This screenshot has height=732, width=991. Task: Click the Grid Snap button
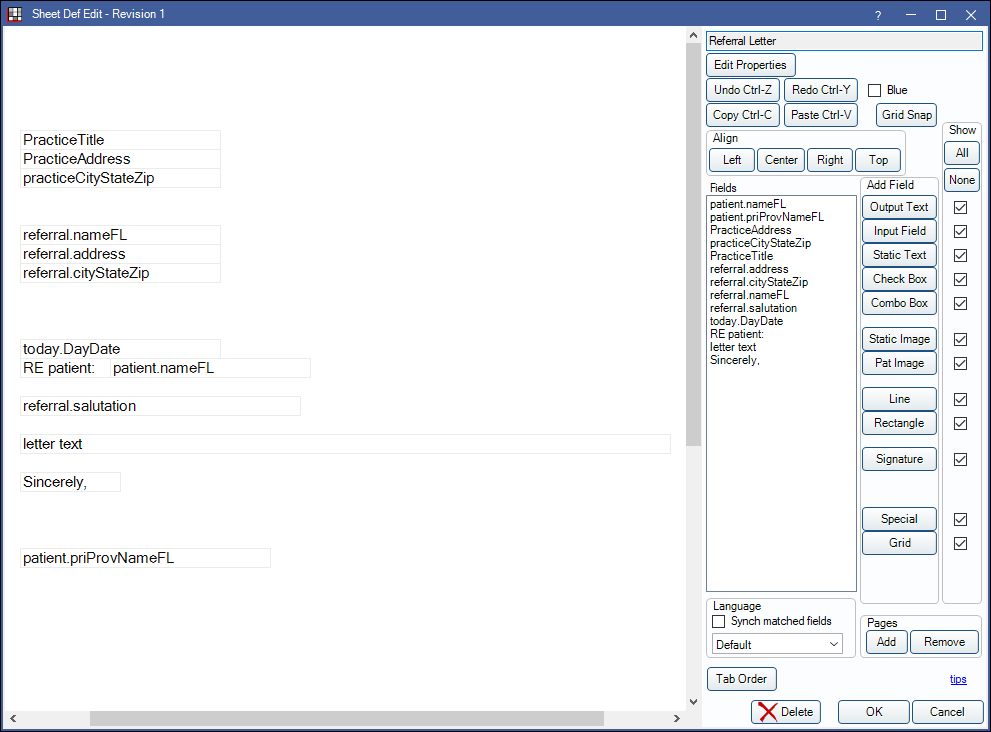[906, 115]
